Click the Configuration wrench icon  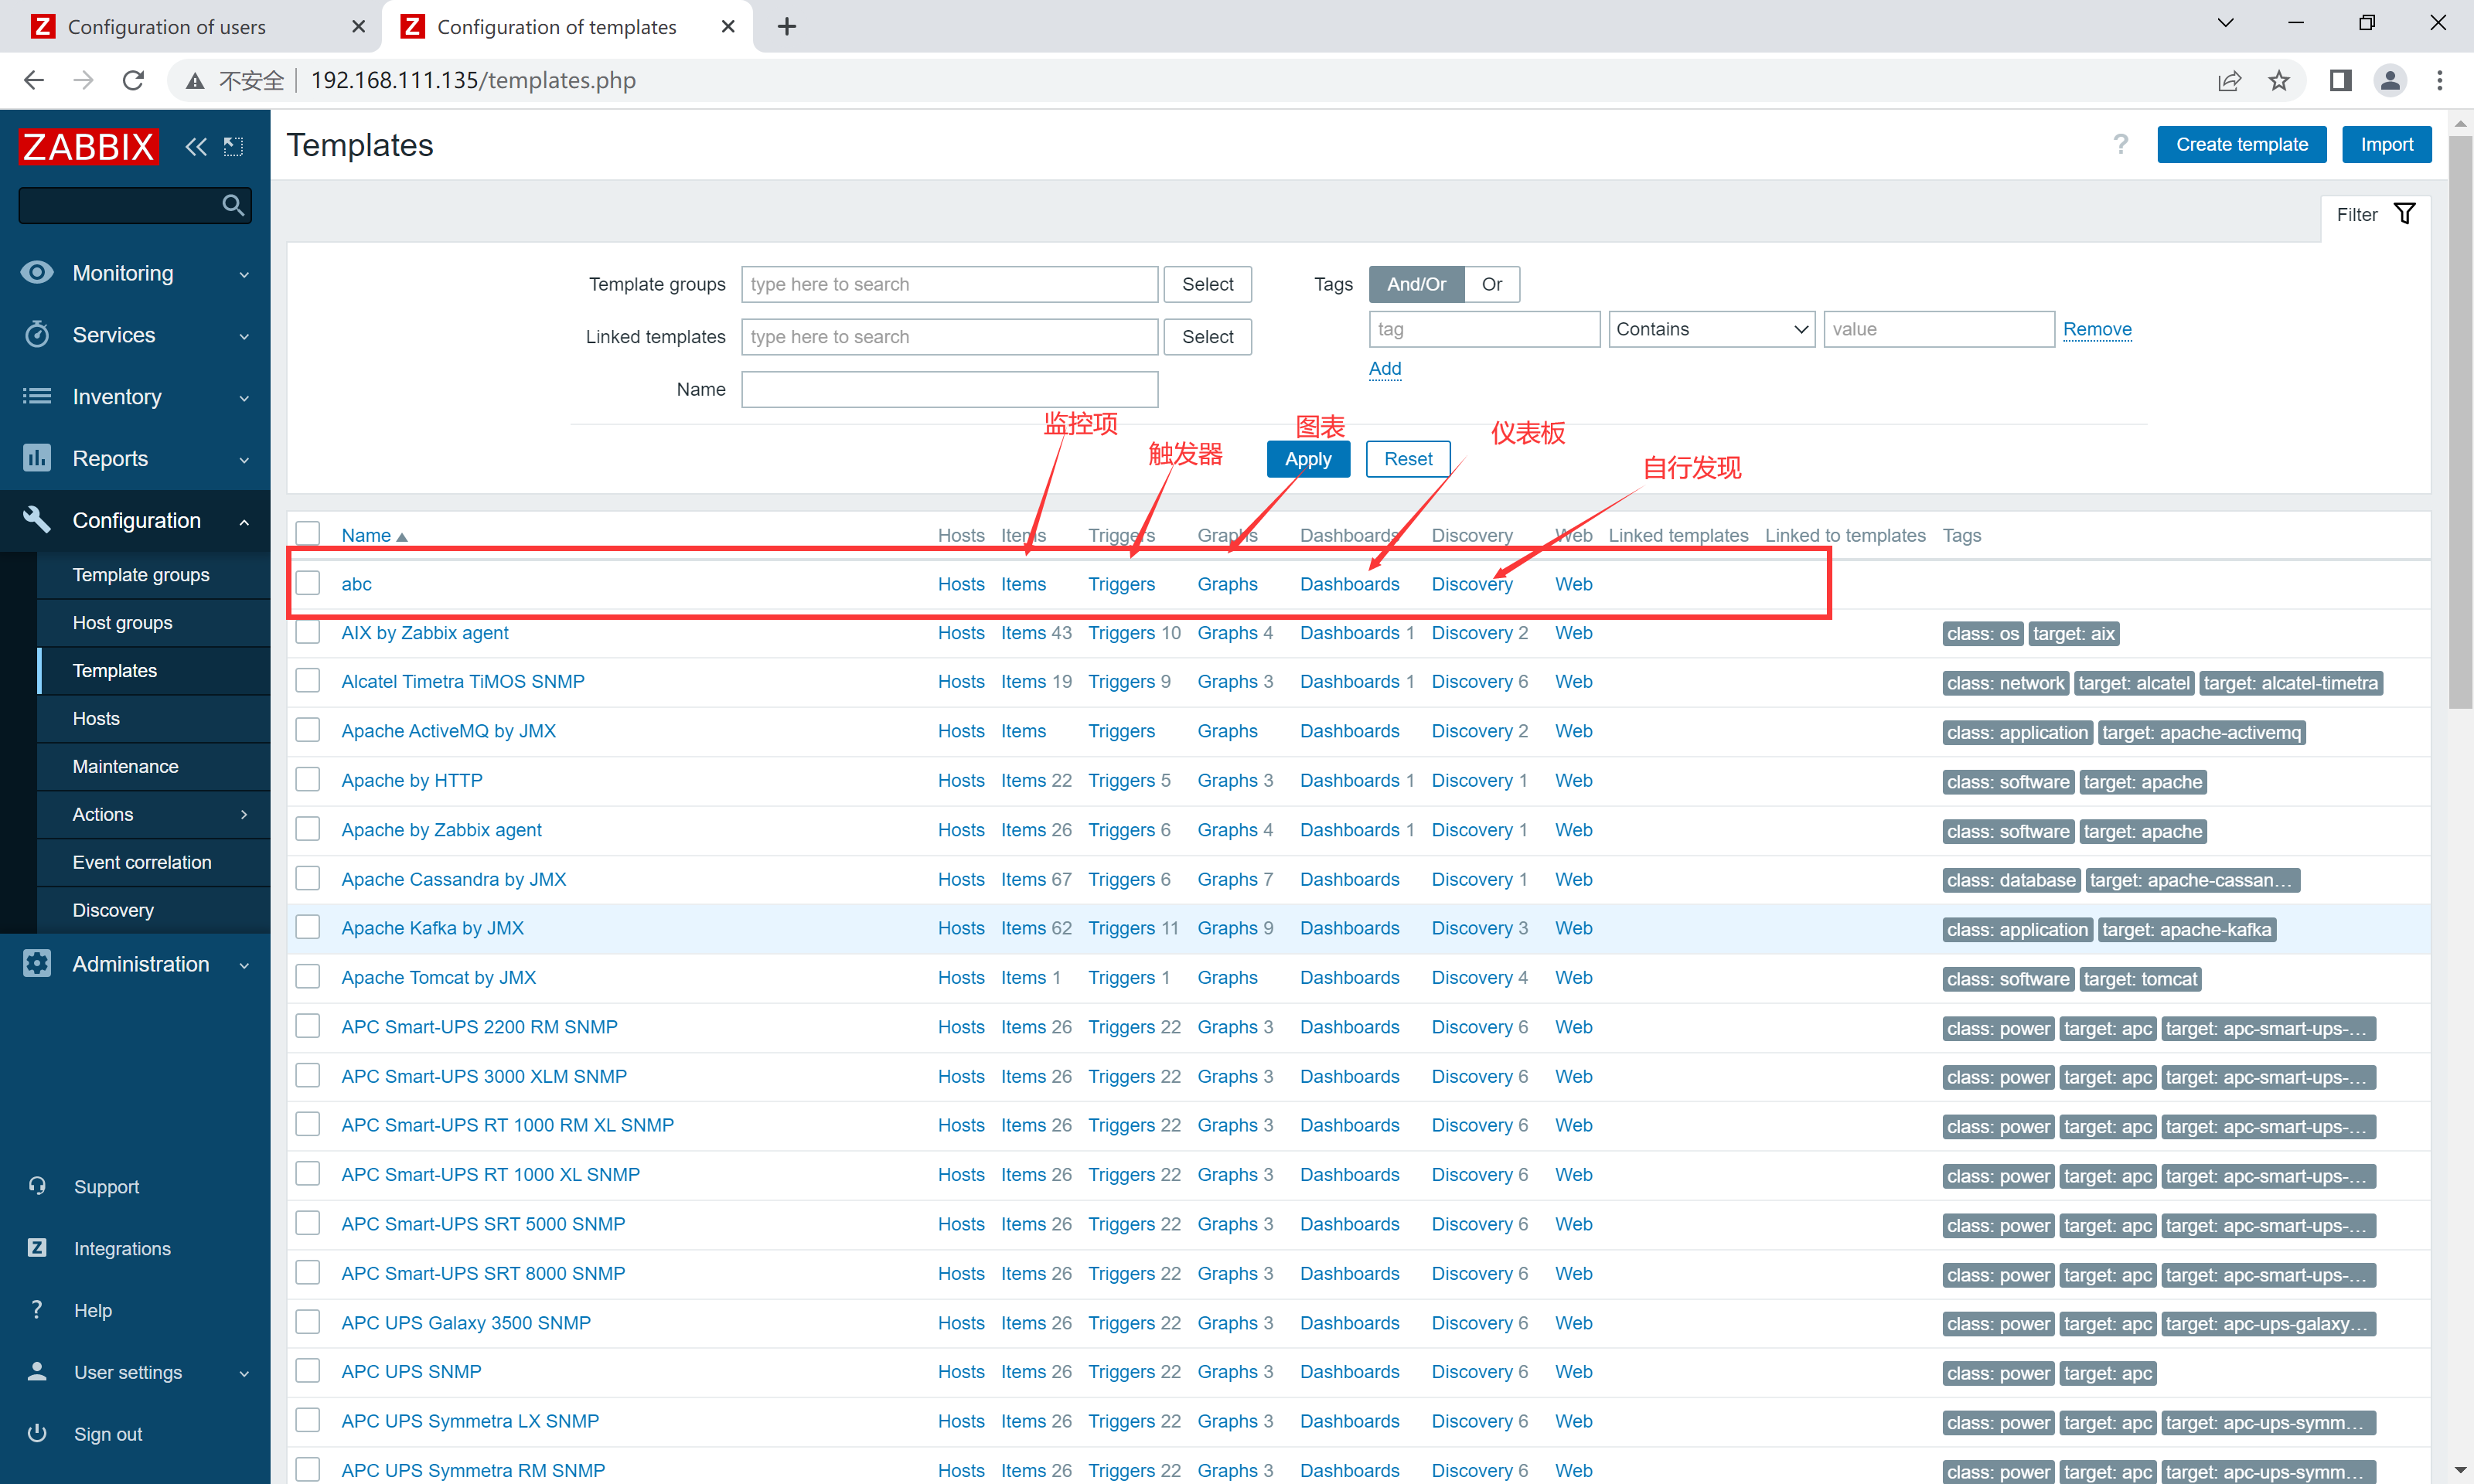37,519
